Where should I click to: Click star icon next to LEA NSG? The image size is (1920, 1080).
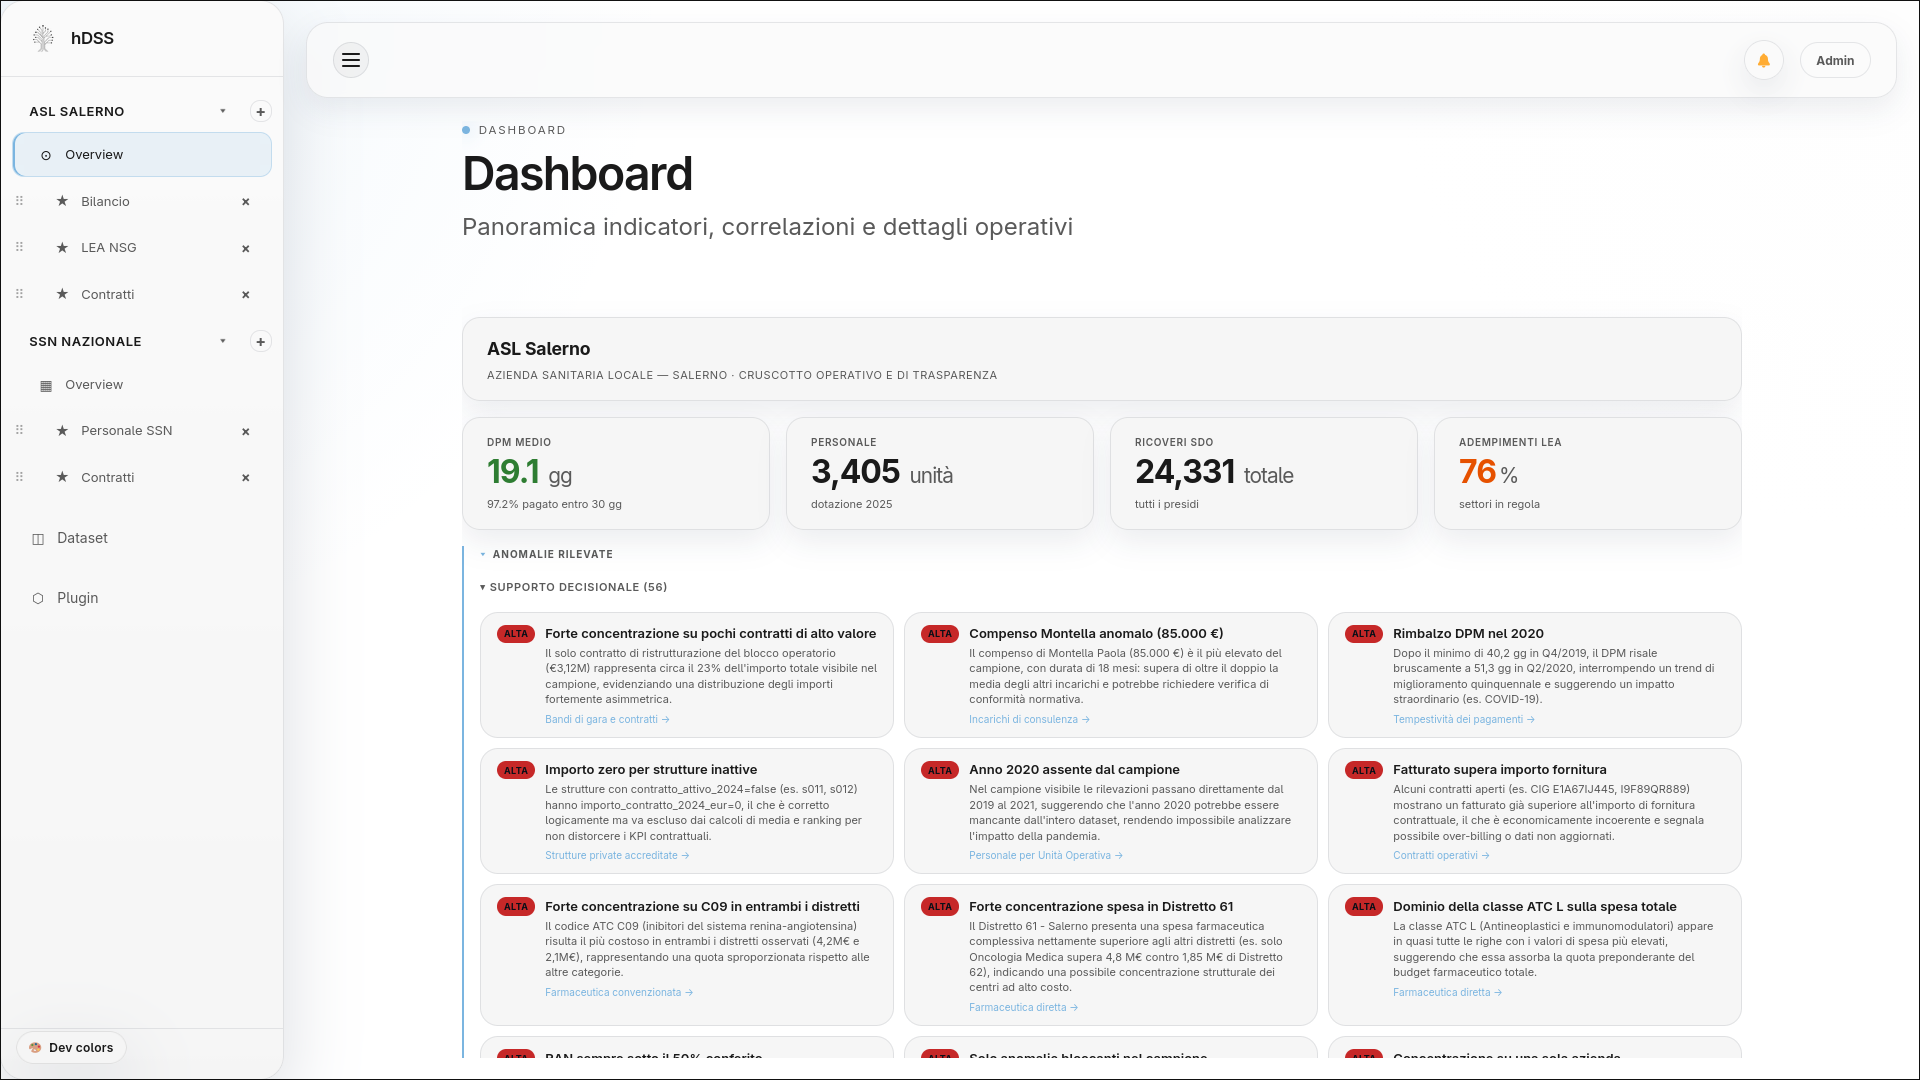tap(62, 247)
